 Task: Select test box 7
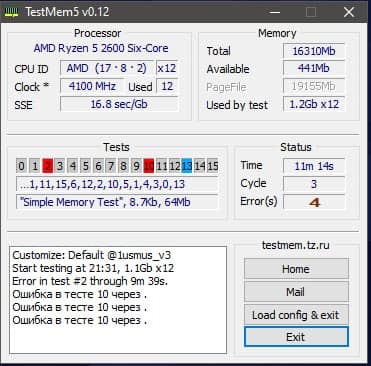click(x=111, y=166)
